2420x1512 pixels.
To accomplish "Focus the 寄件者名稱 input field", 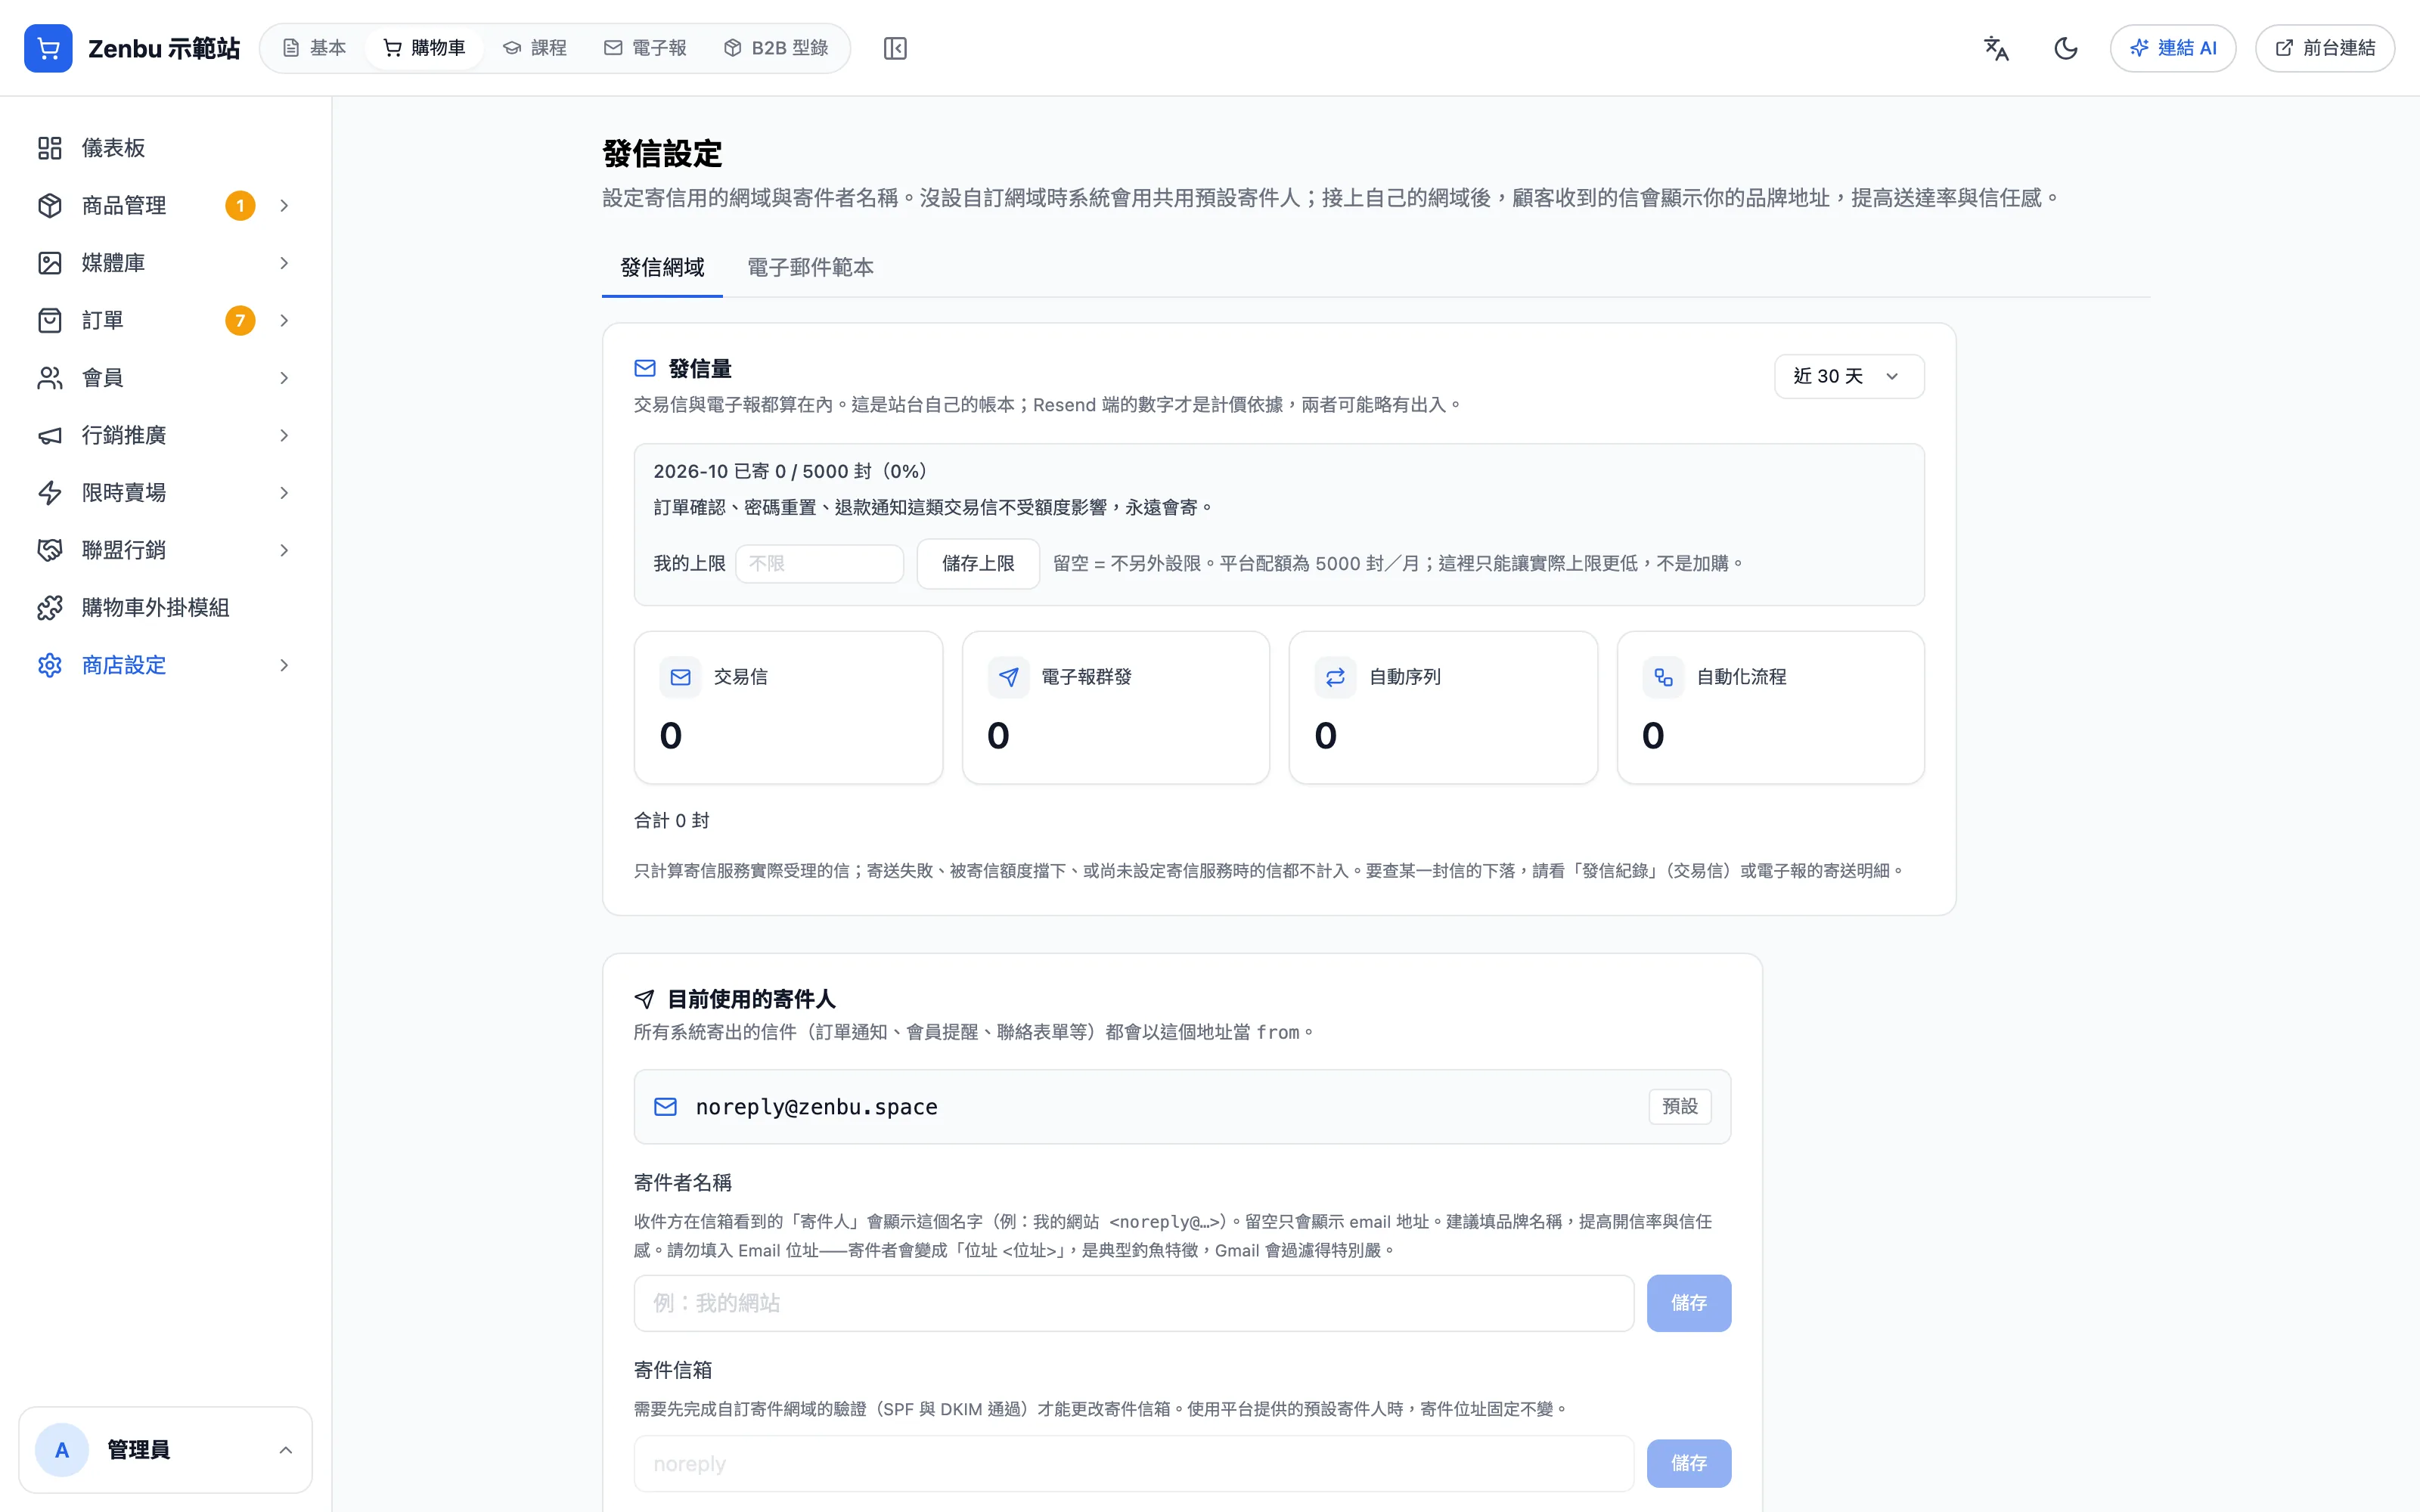I will (x=1134, y=1303).
